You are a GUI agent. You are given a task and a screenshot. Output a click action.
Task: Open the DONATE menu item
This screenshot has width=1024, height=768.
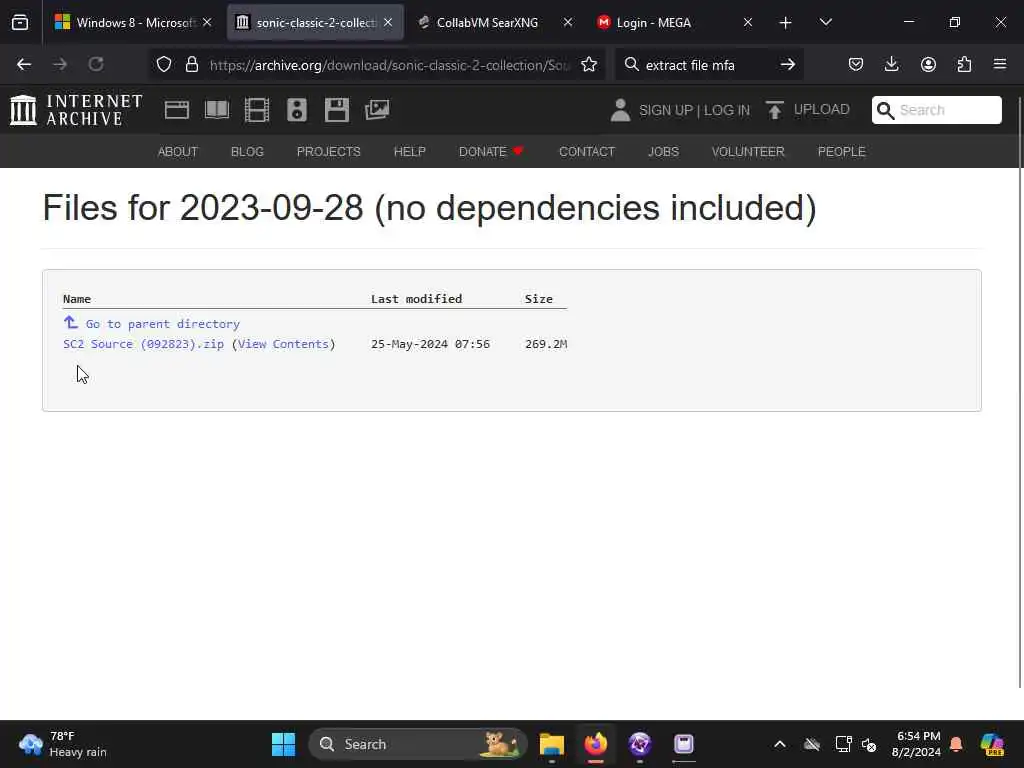(x=491, y=152)
